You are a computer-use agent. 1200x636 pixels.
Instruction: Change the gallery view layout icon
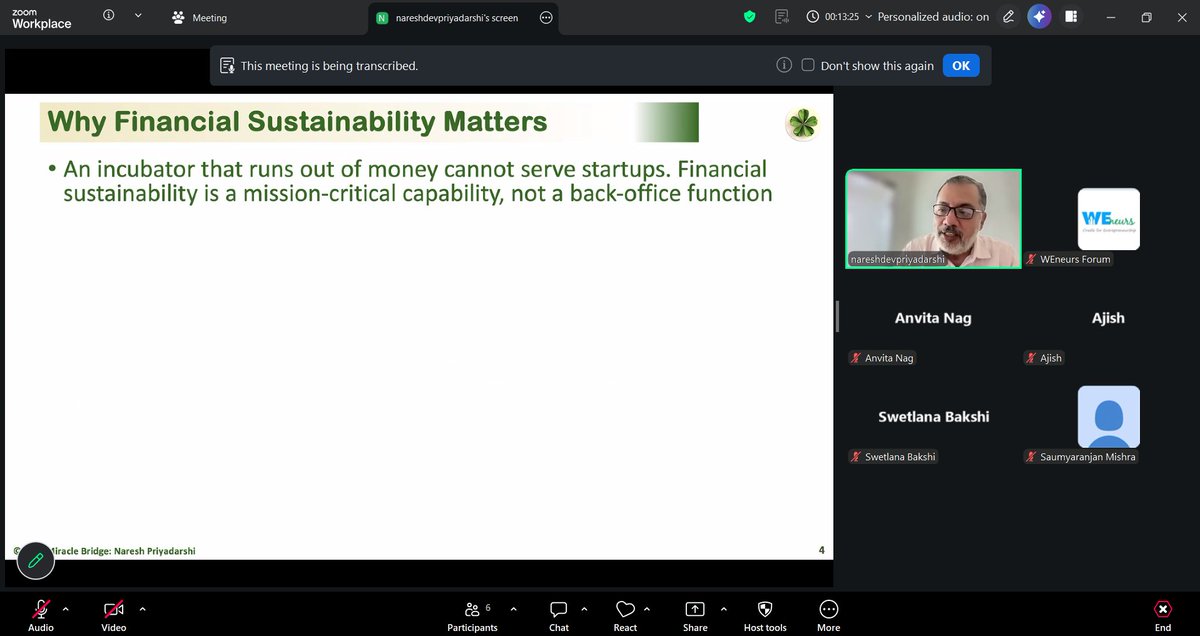coord(1071,17)
